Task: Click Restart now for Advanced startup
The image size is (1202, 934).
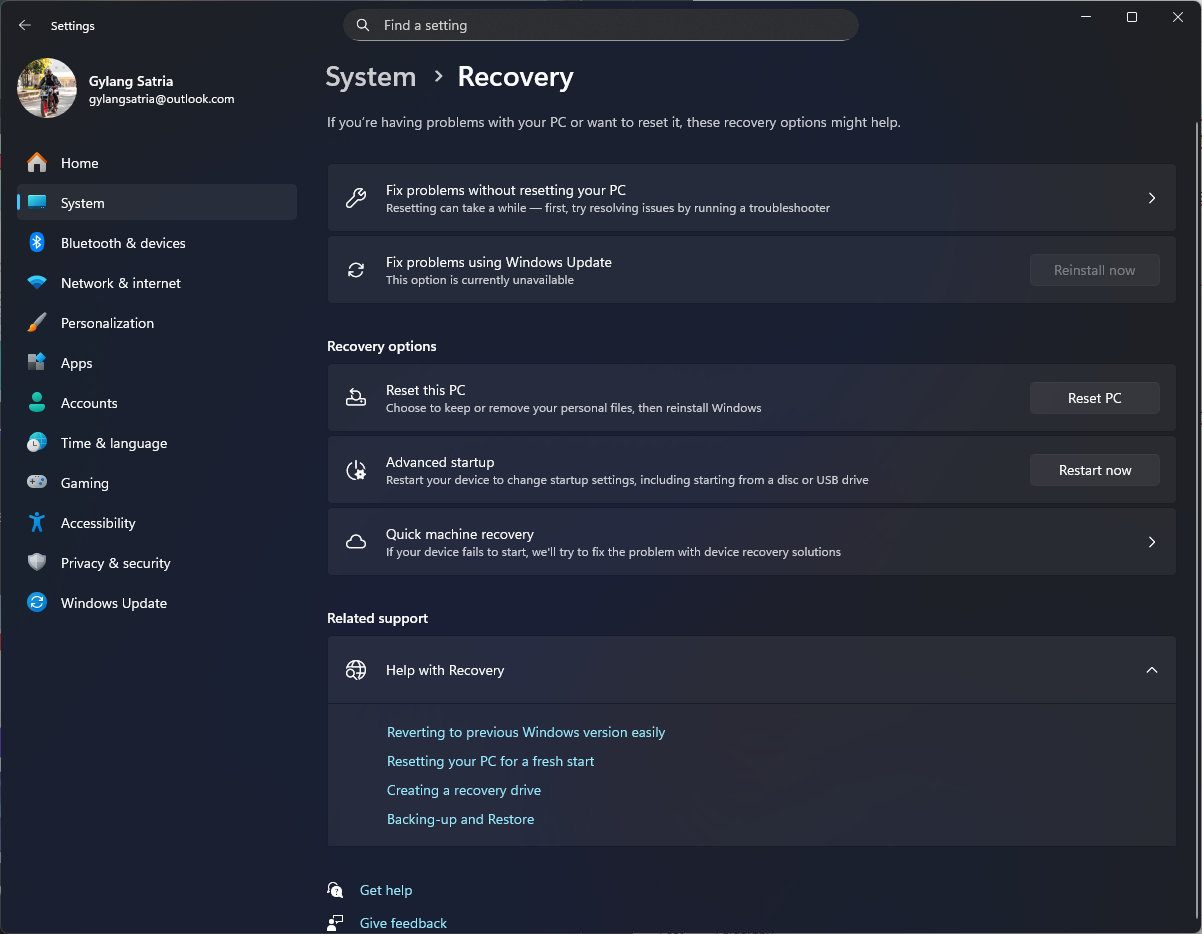Action: click(x=1094, y=470)
